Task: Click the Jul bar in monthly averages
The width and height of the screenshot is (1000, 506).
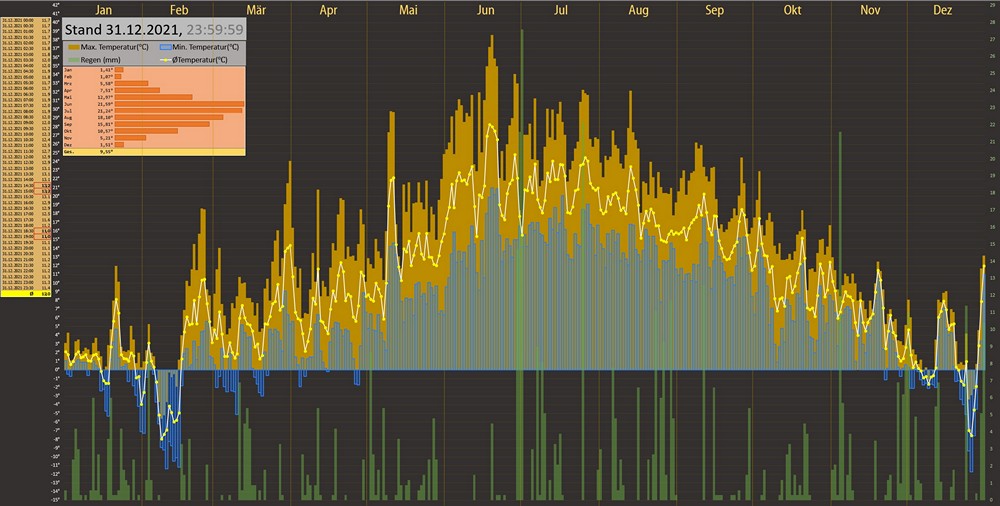Action: [178, 111]
